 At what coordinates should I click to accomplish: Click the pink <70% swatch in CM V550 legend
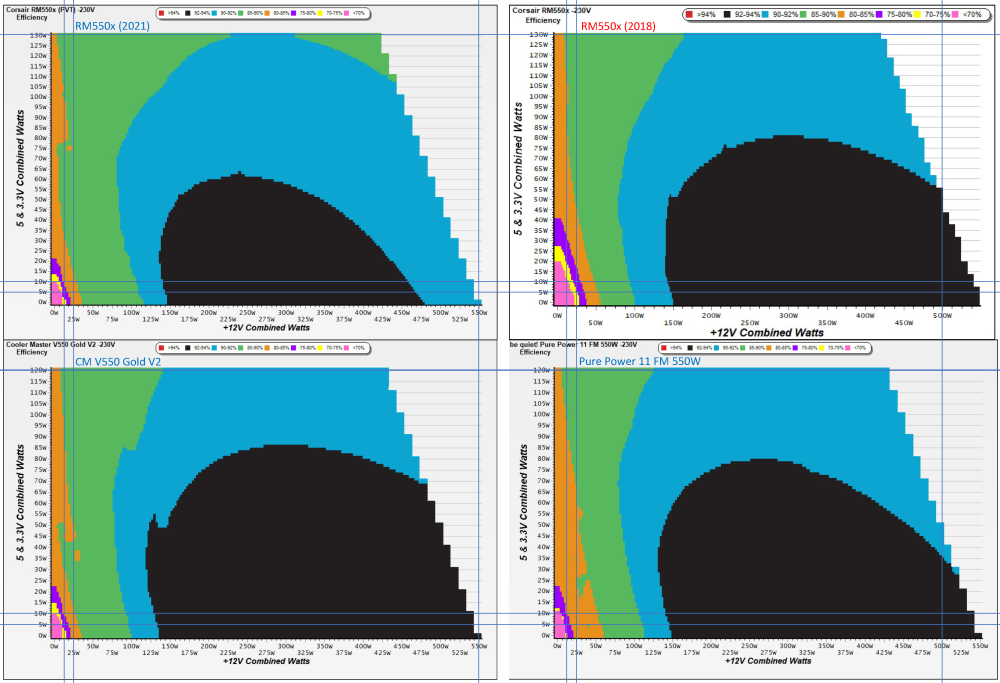346,348
